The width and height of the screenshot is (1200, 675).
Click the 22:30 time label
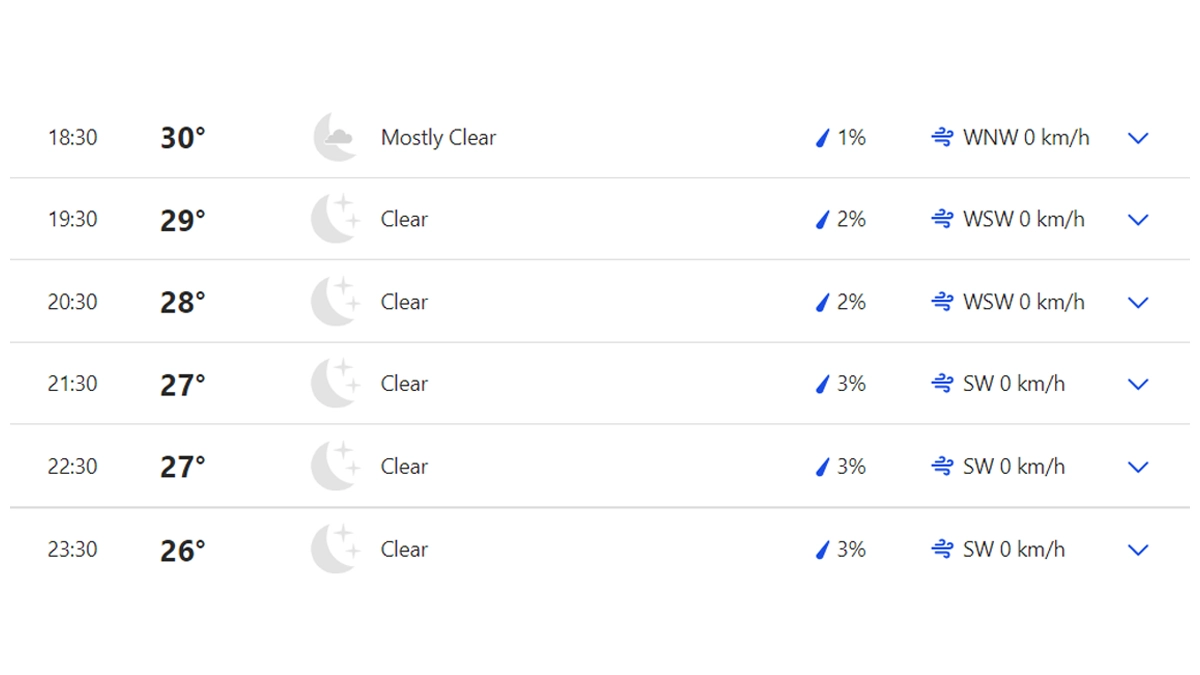[73, 467]
